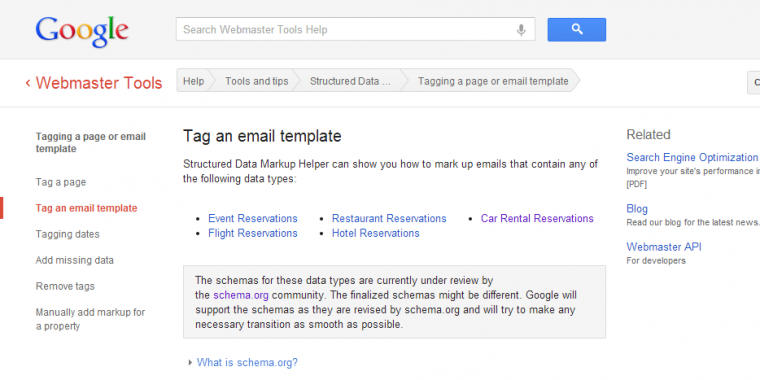760x380 pixels.
Task: Click the Google logo
Action: [x=82, y=32]
